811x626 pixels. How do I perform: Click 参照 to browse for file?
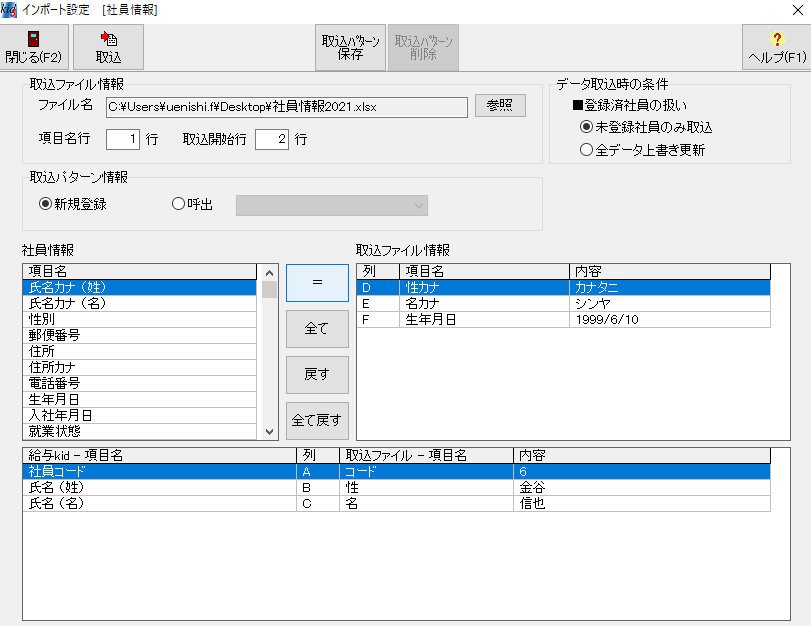coord(500,106)
